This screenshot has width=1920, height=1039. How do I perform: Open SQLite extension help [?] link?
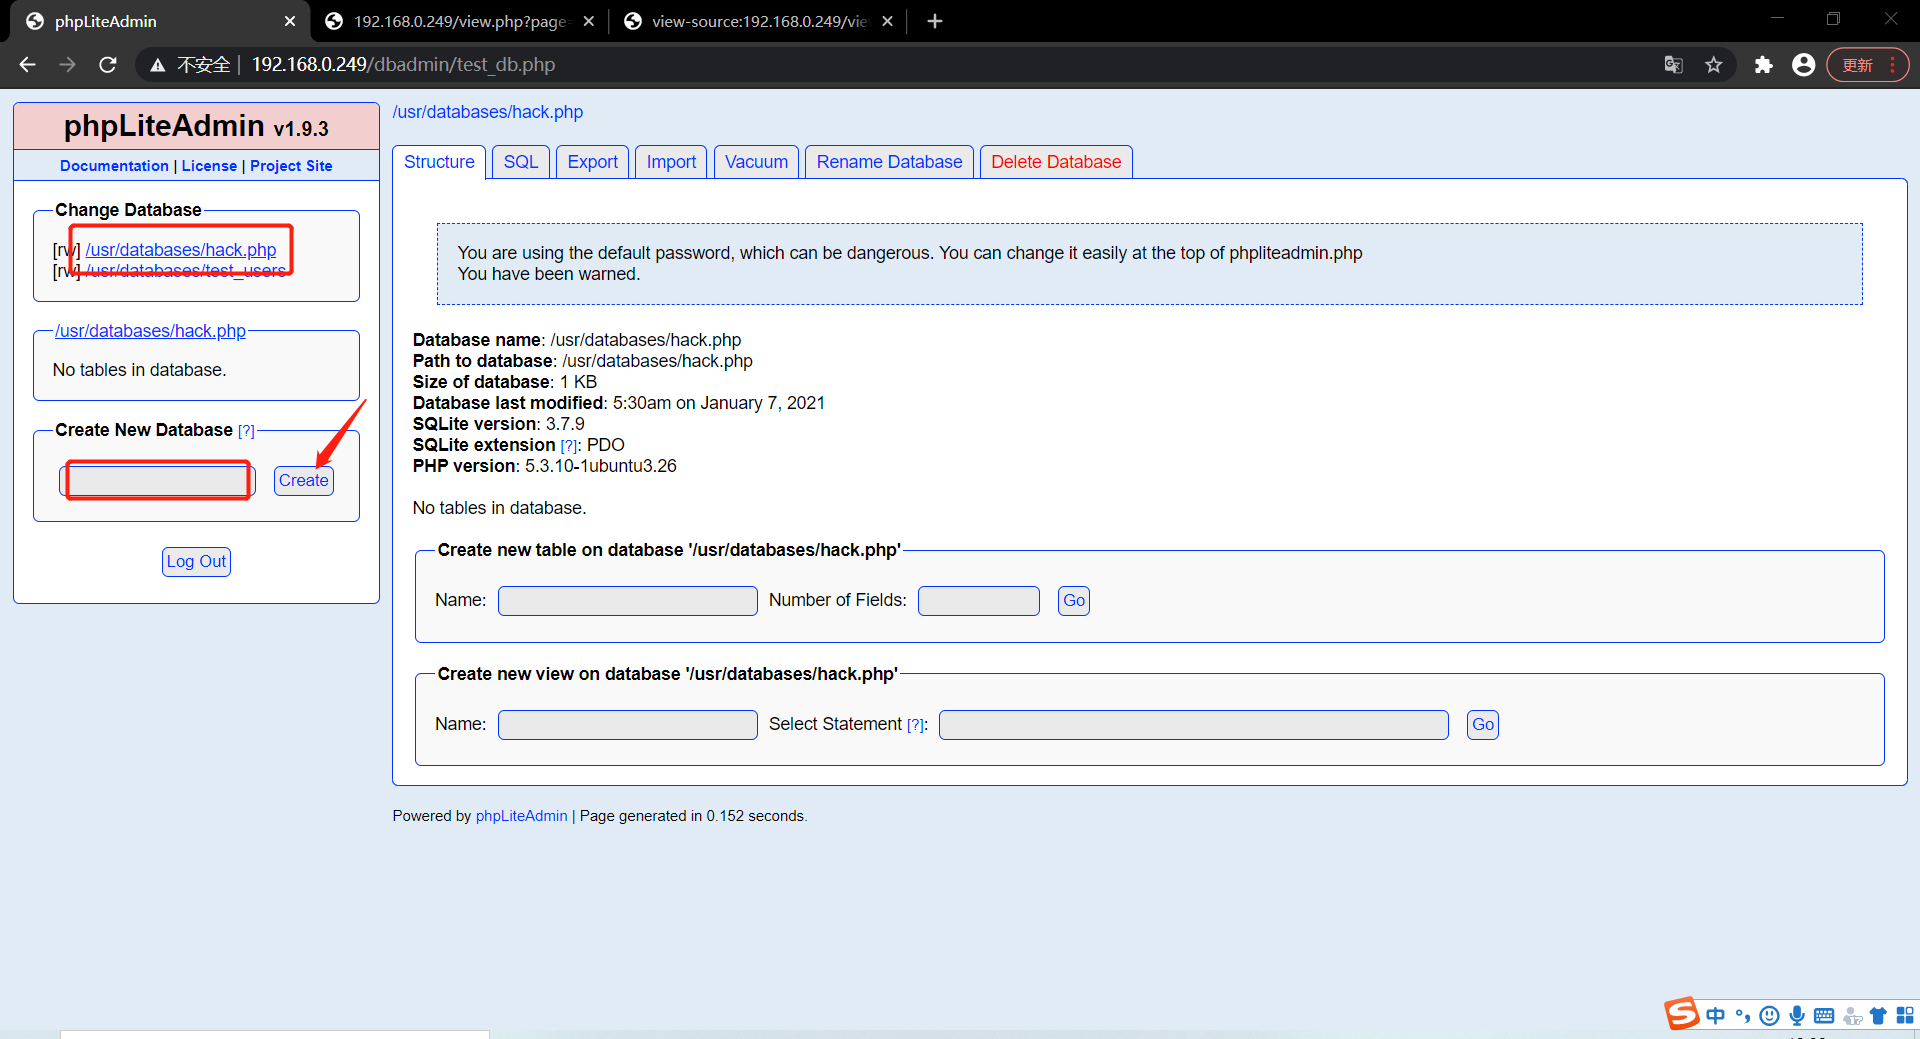tap(569, 446)
